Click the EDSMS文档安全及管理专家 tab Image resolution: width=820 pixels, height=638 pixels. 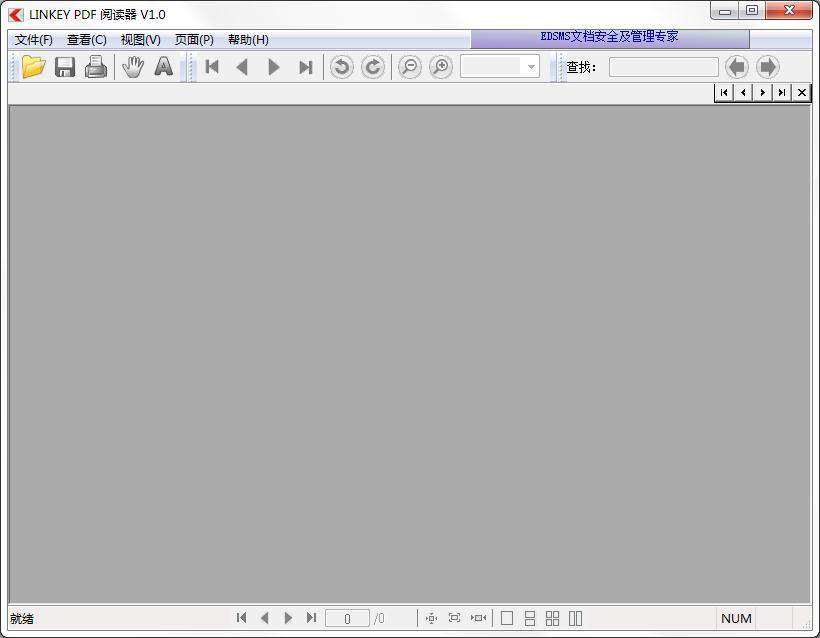coord(610,36)
